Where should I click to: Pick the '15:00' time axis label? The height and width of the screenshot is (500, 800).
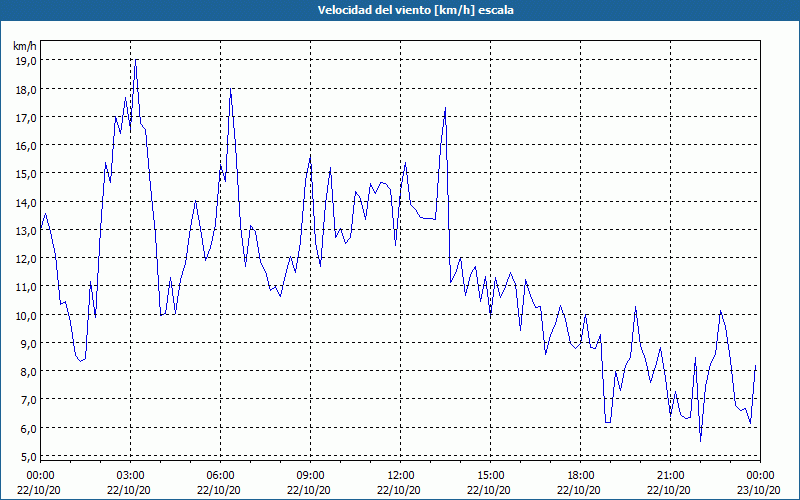[x=490, y=476]
